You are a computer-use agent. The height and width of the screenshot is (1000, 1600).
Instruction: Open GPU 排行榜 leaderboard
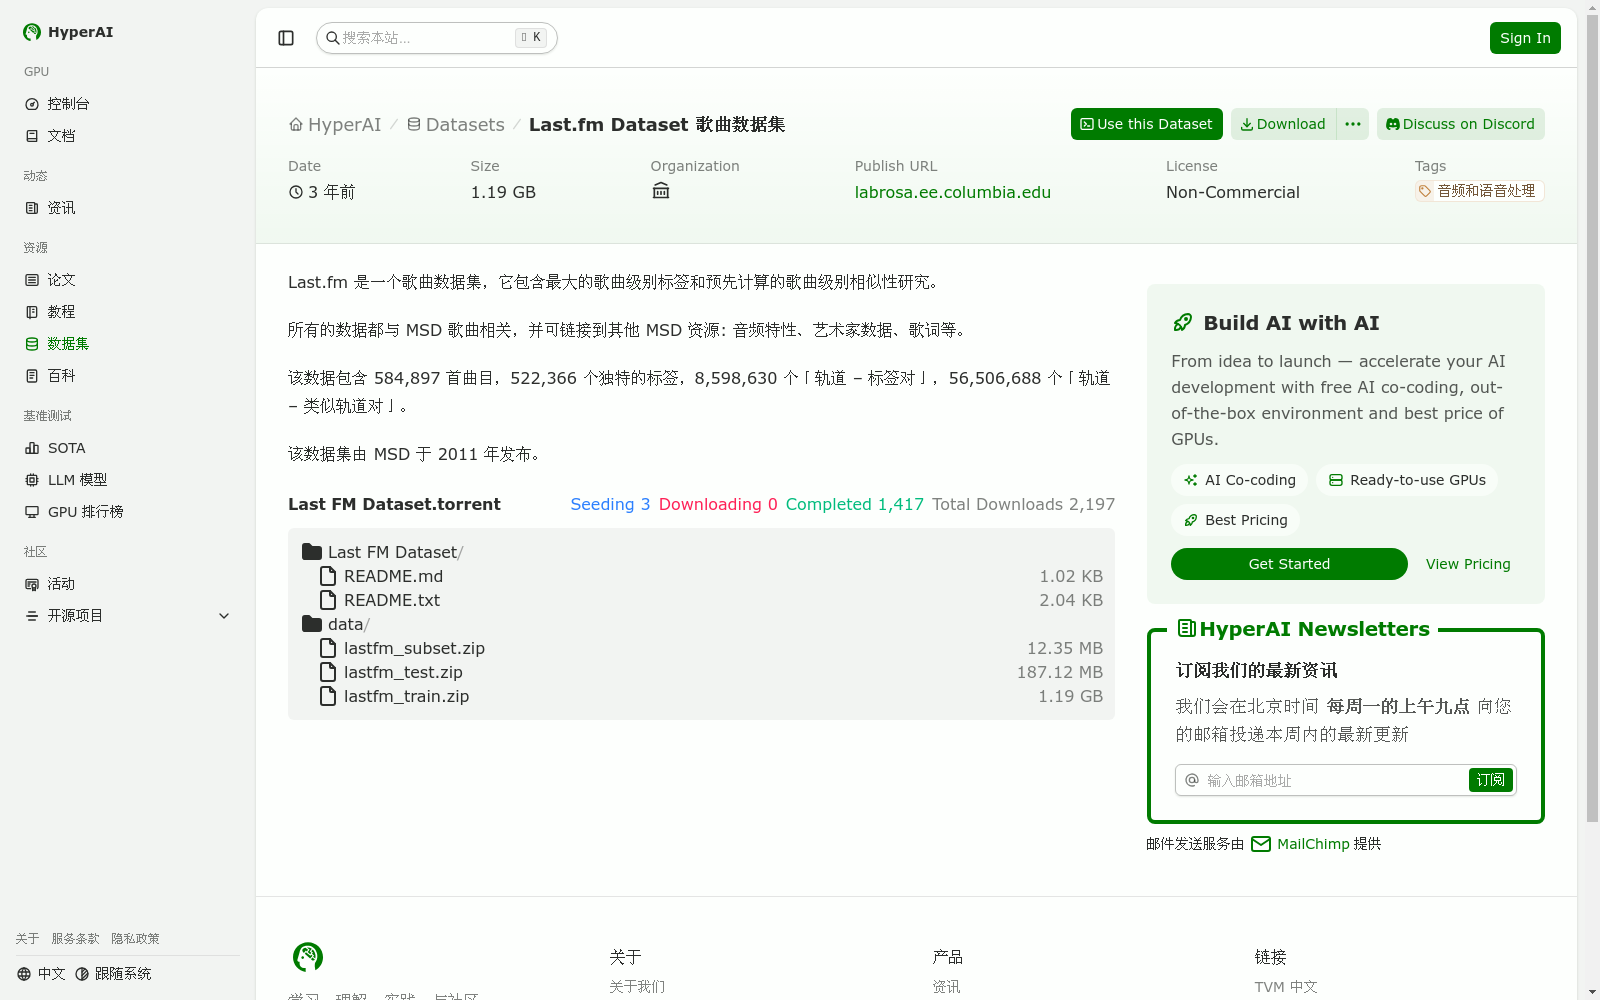coord(127,512)
